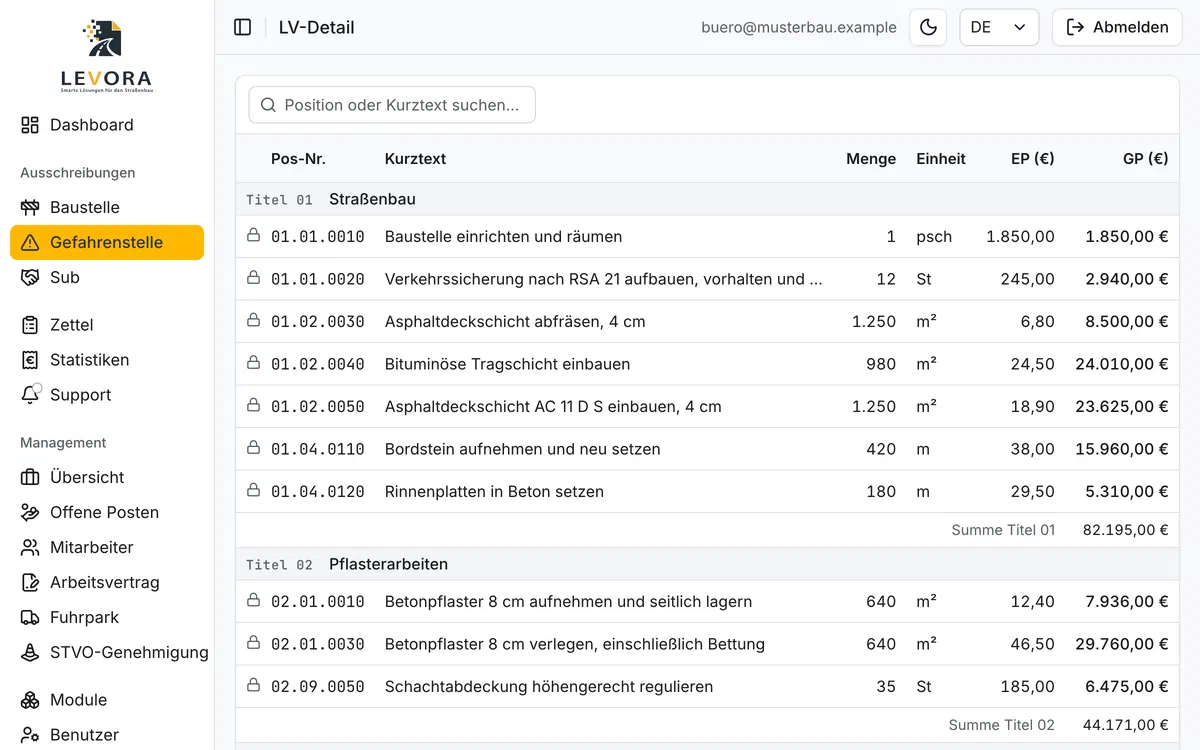This screenshot has height=750, width=1200.
Task: Click the Module boxes icon
Action: click(x=30, y=700)
